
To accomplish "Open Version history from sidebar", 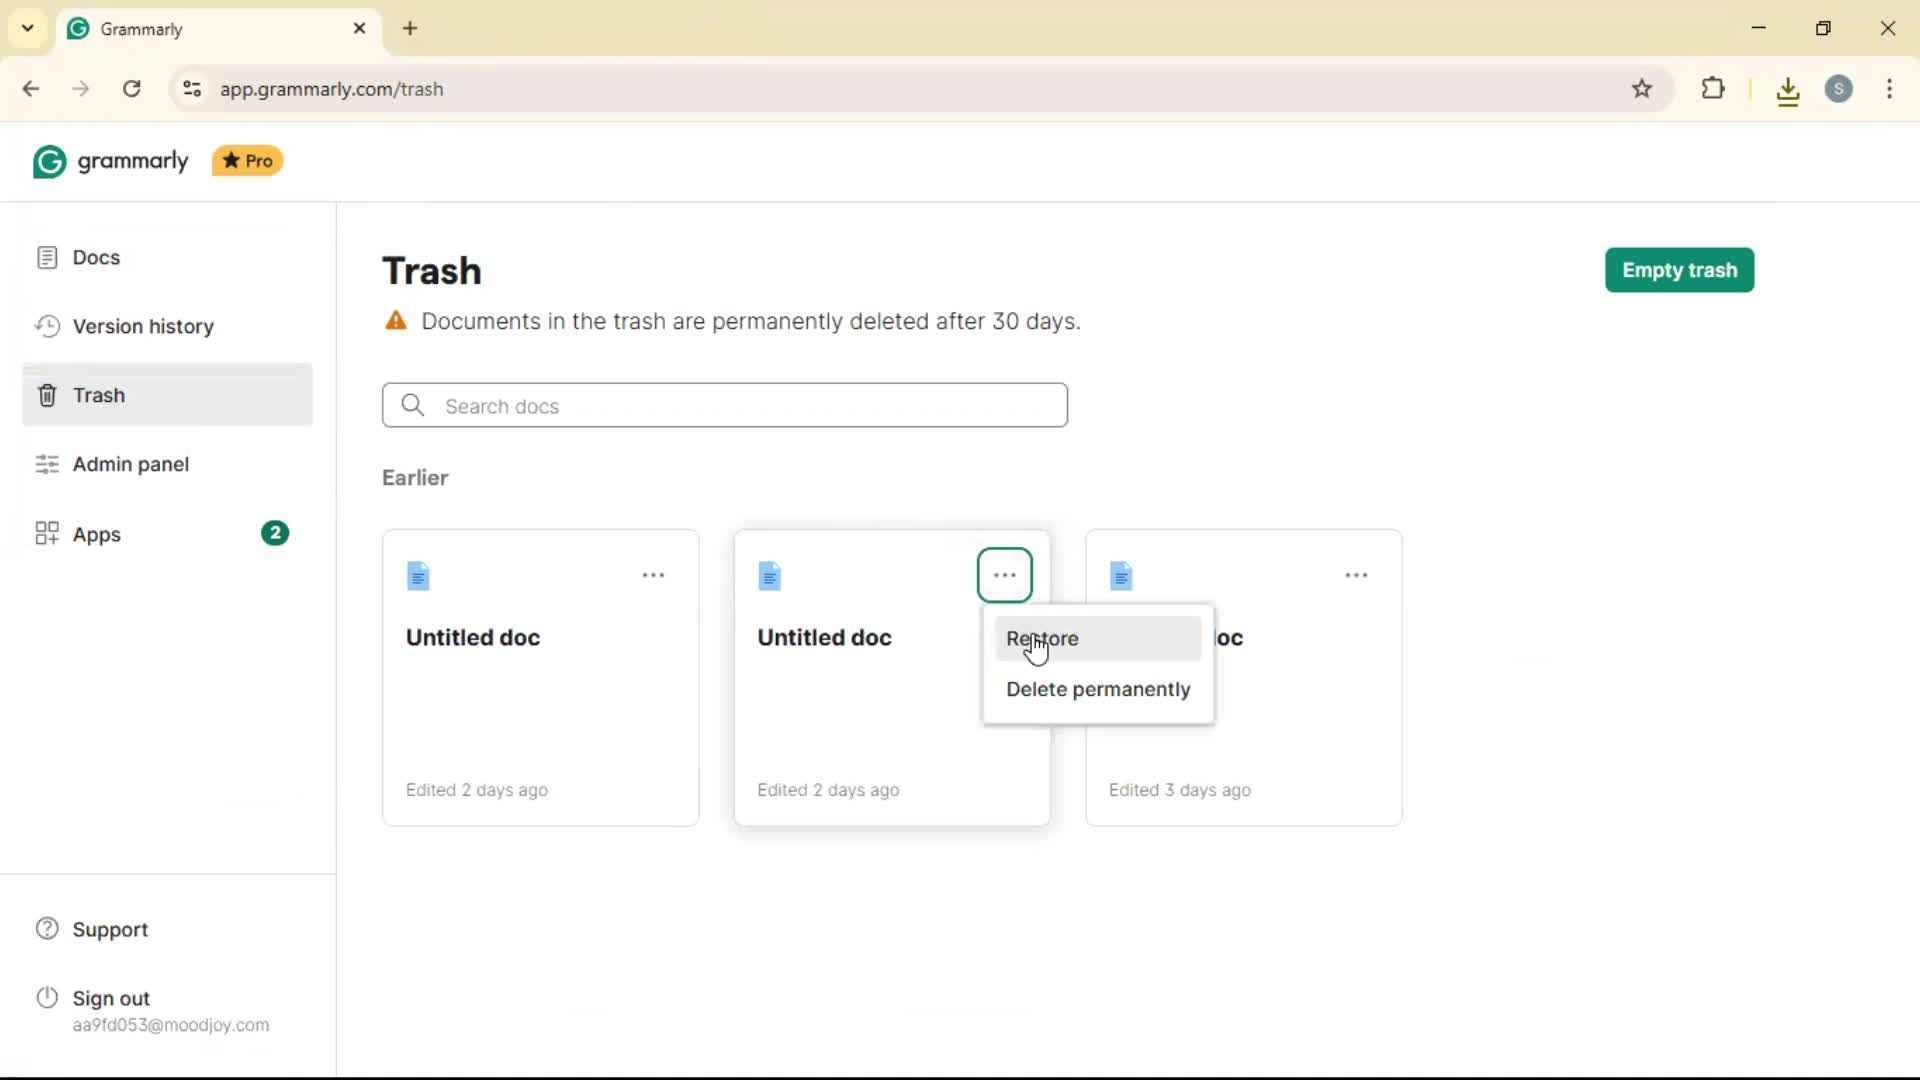I will tap(142, 326).
